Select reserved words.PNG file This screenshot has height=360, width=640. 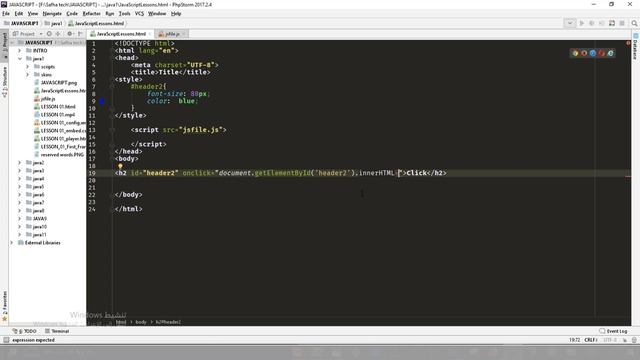click(x=62, y=155)
